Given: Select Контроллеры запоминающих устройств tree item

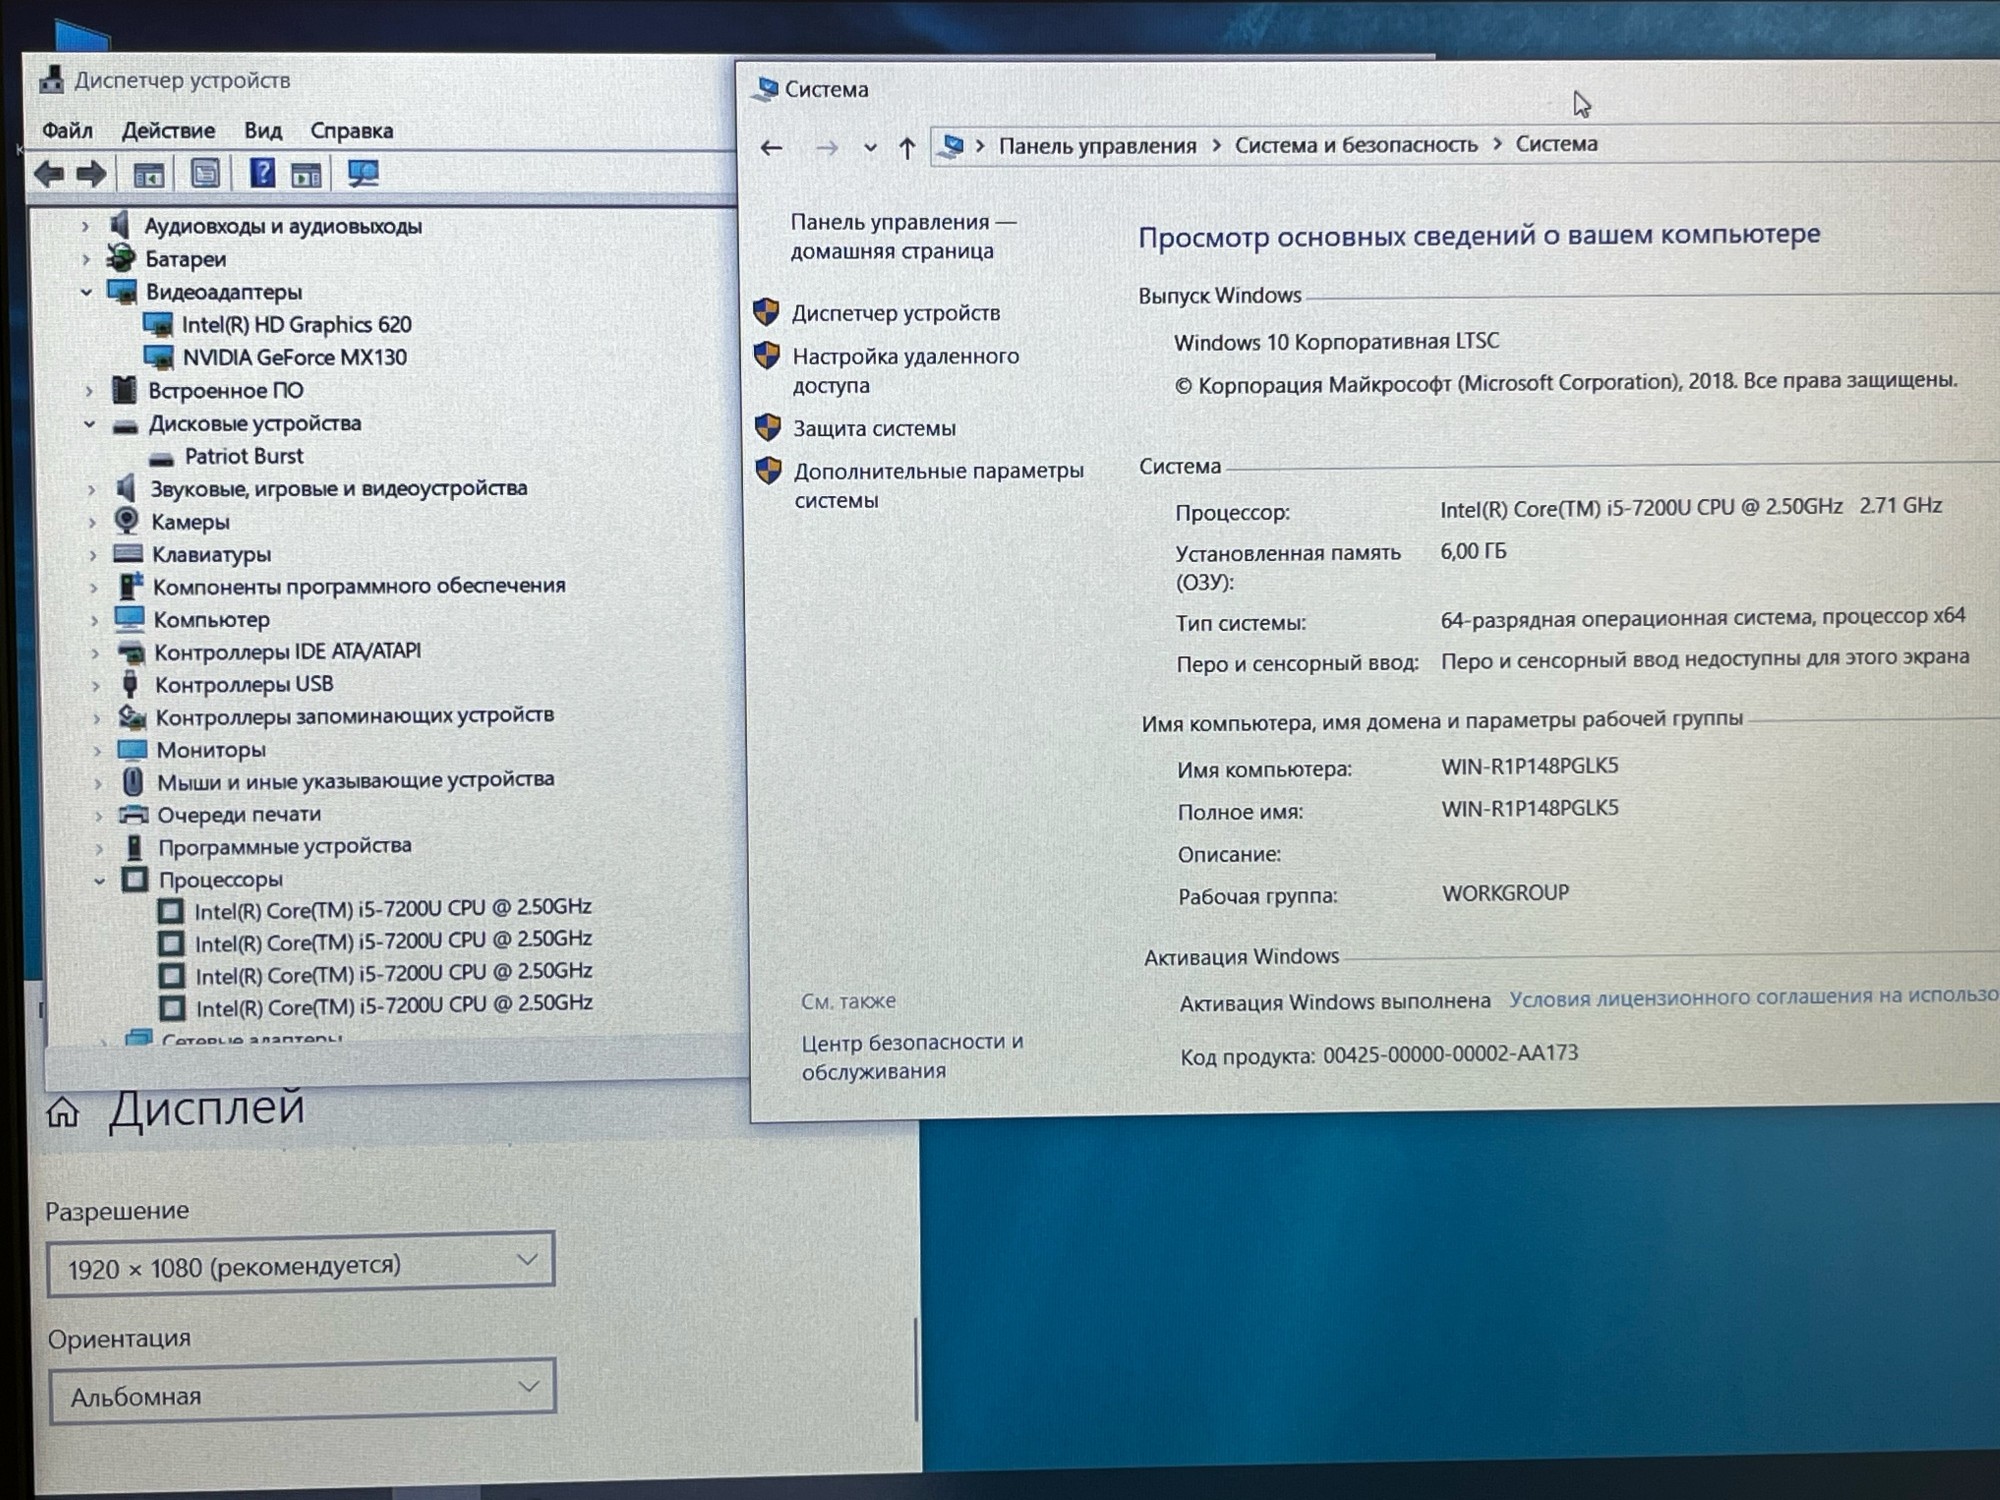Looking at the screenshot, I should (354, 716).
